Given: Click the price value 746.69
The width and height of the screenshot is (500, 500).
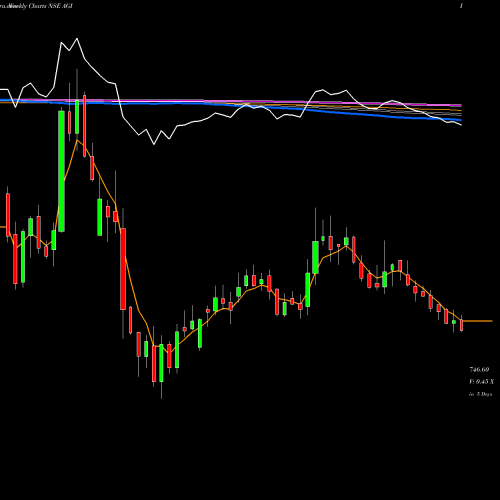Looking at the screenshot, I should click(479, 370).
